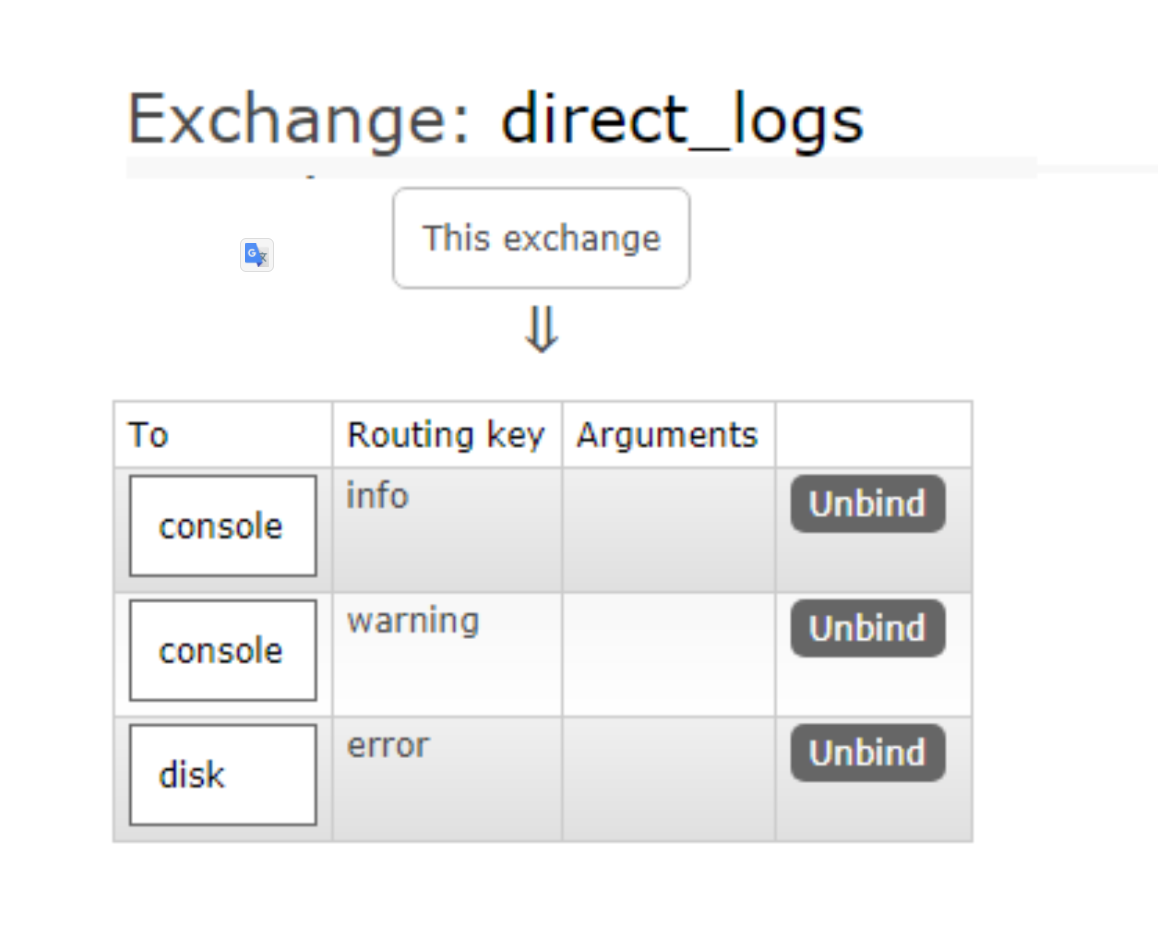Click the Arguments column header
This screenshot has width=1158, height=936.
(668, 434)
